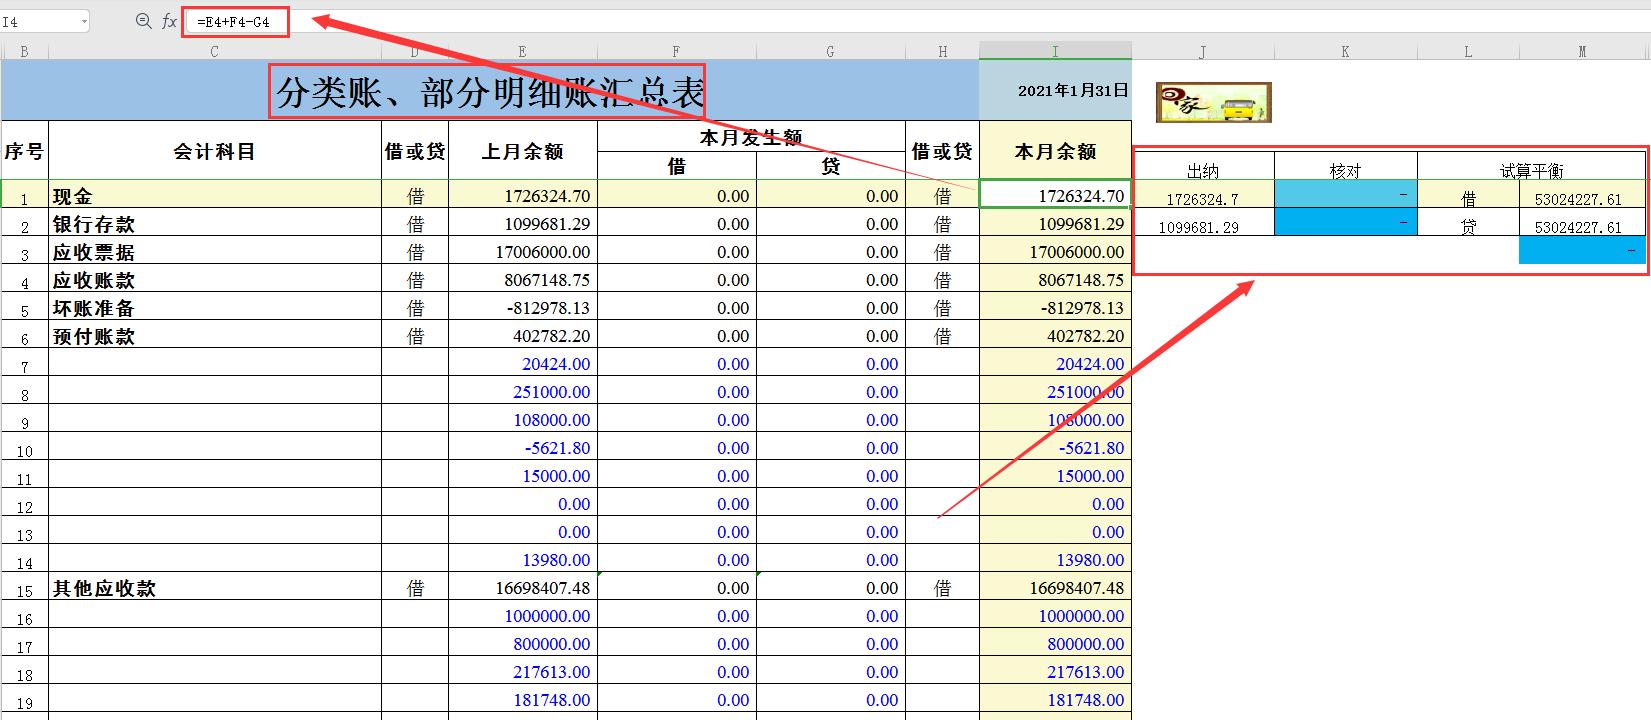Viewport: 1651px width, 720px height.
Task: Click the selected 本月余额 cell for 现金
Action: click(1055, 196)
